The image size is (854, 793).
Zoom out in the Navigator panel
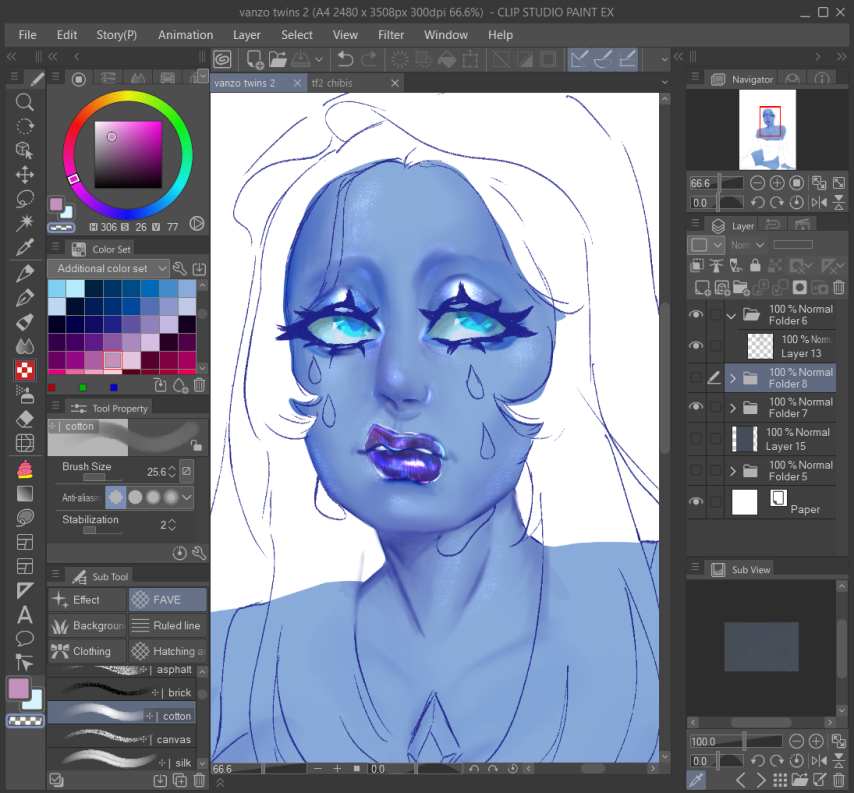coord(757,183)
